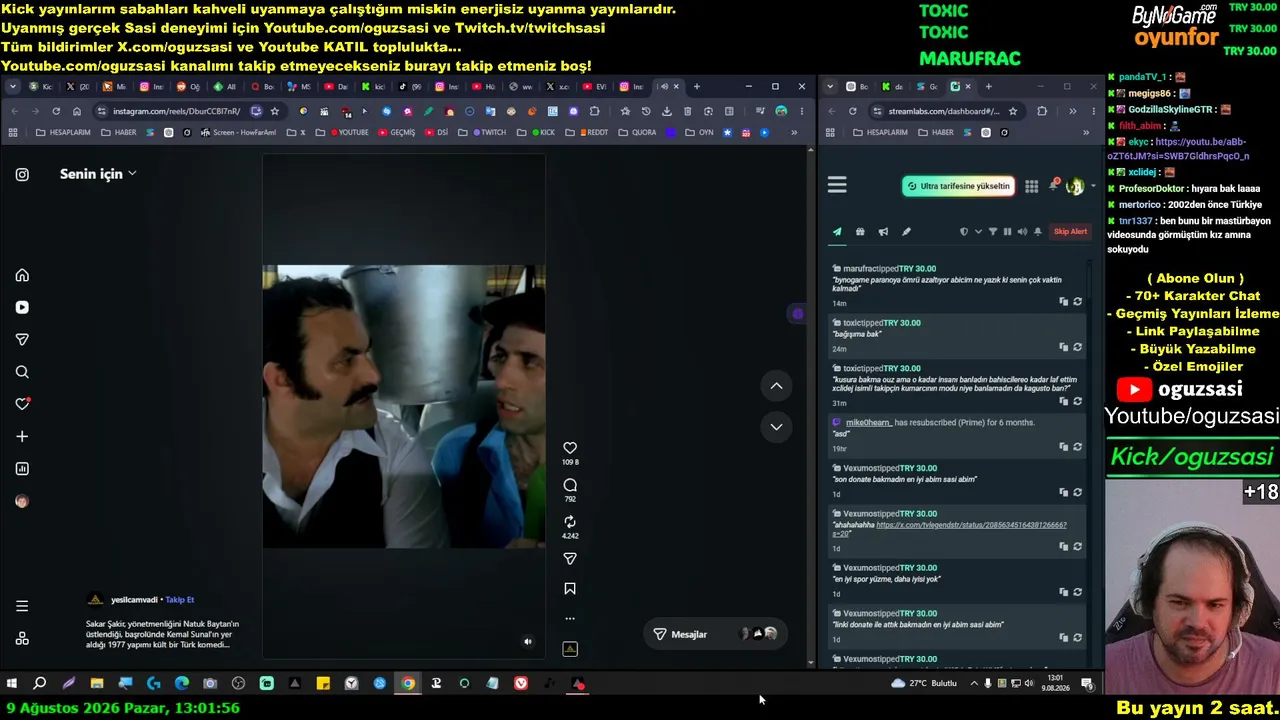
Task: Play the Sakar Şakir reel video
Action: pyautogui.click(x=404, y=407)
